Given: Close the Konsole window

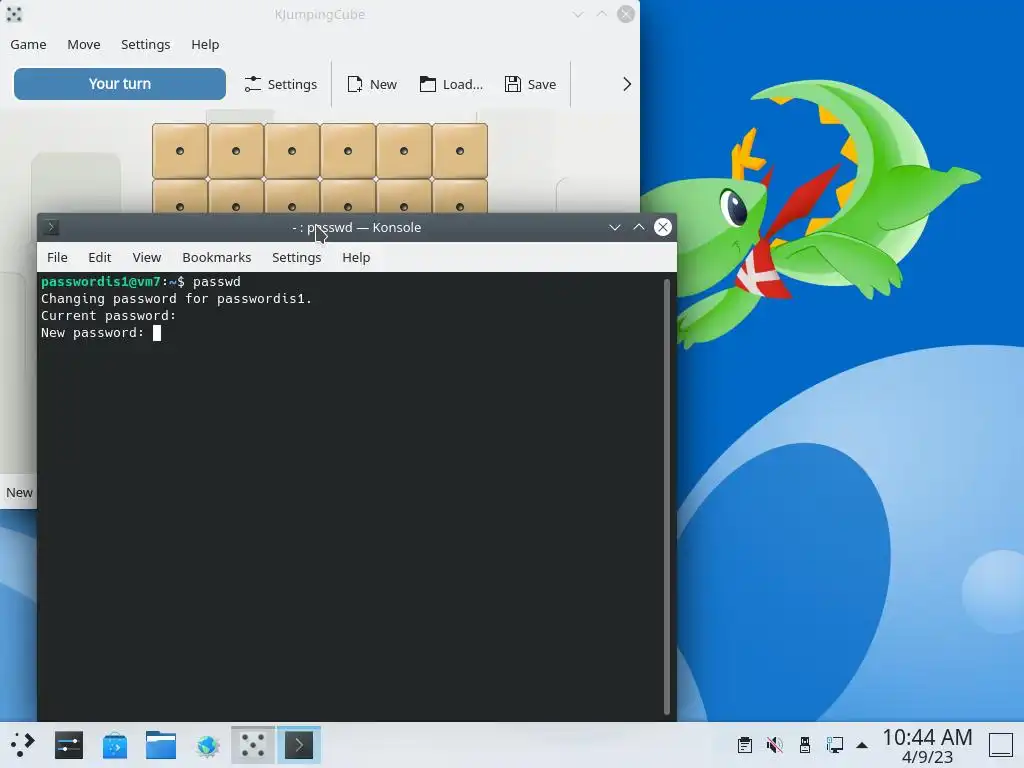Looking at the screenshot, I should (x=663, y=227).
